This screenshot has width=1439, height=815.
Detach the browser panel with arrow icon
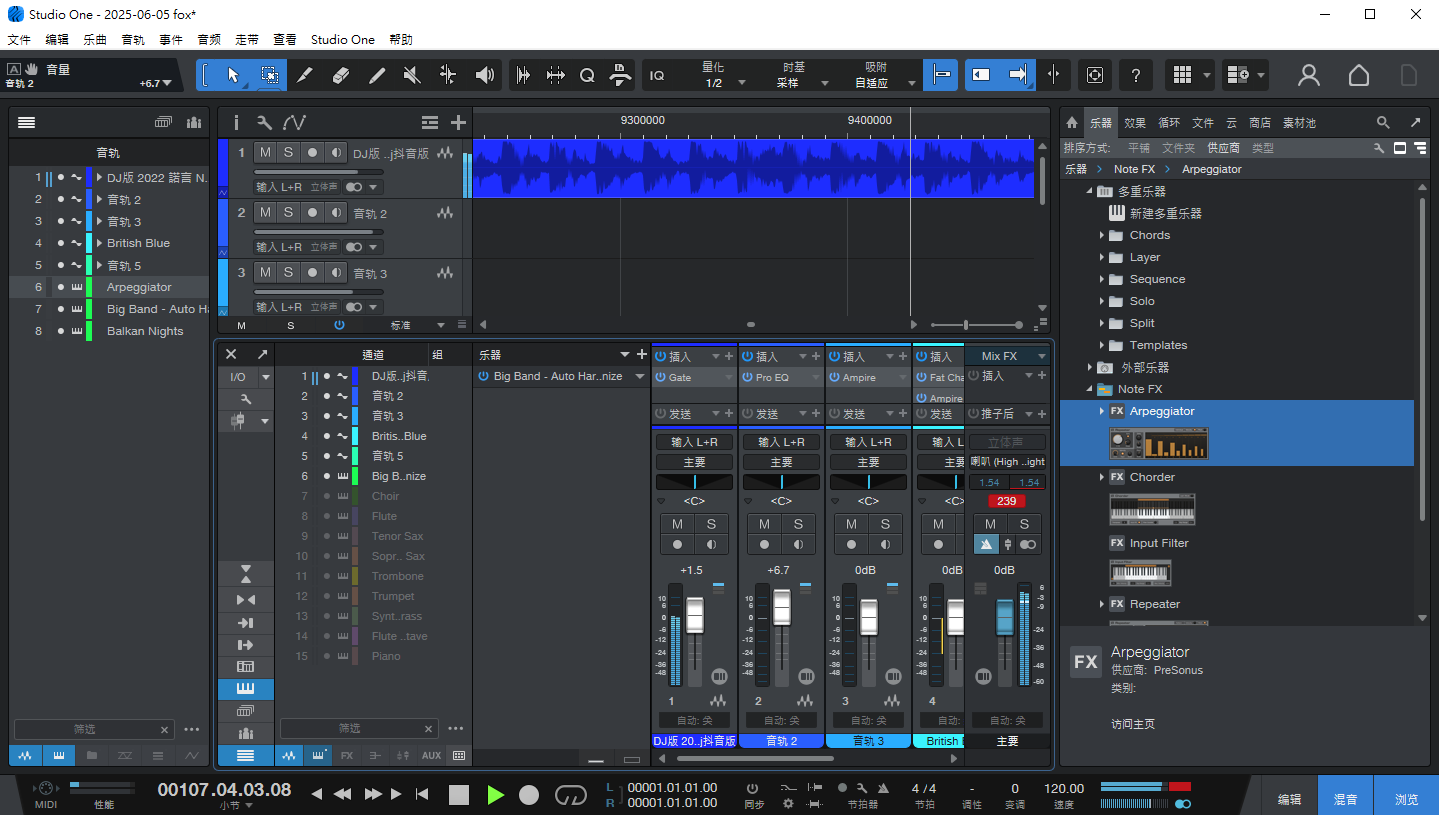(x=1416, y=122)
